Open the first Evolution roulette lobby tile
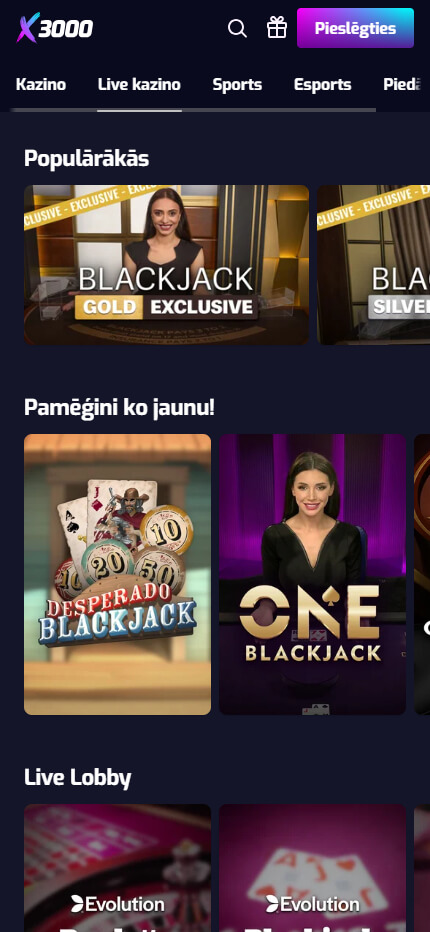The image size is (430, 932). click(117, 868)
